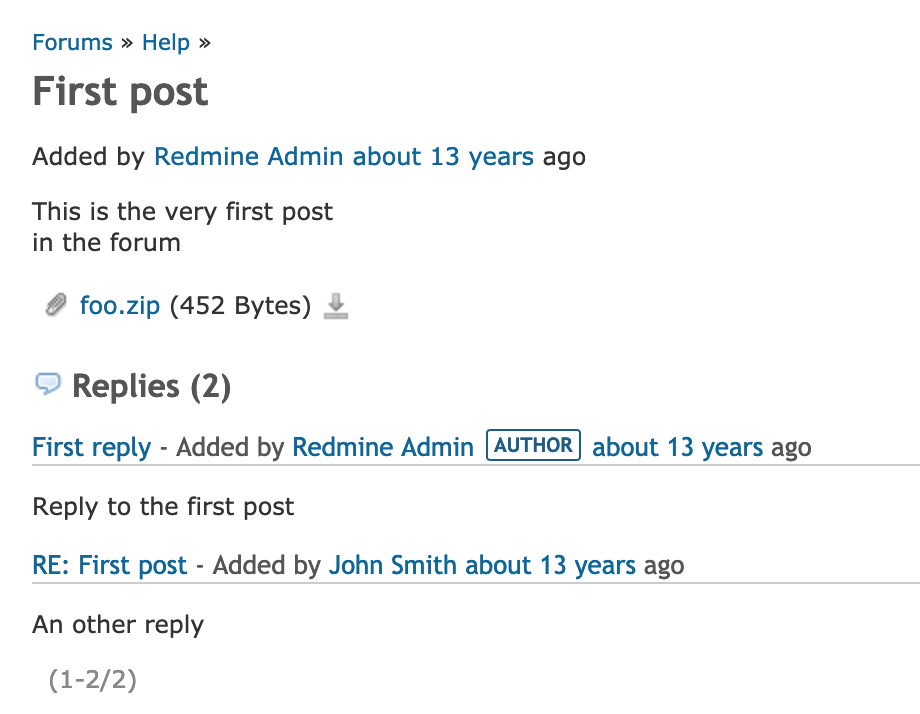
Task: Download foo.zip via the download arrow icon
Action: (336, 306)
